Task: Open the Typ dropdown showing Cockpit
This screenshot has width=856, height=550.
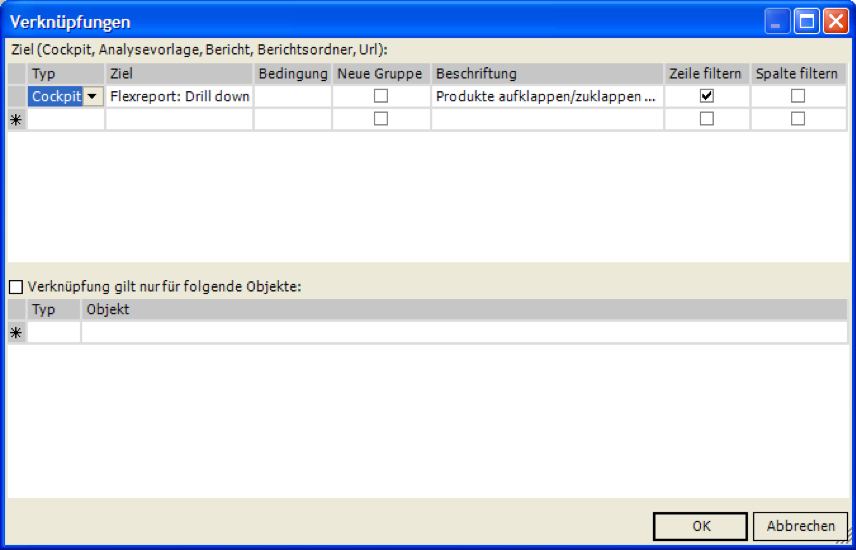Action: pyautogui.click(x=93, y=97)
